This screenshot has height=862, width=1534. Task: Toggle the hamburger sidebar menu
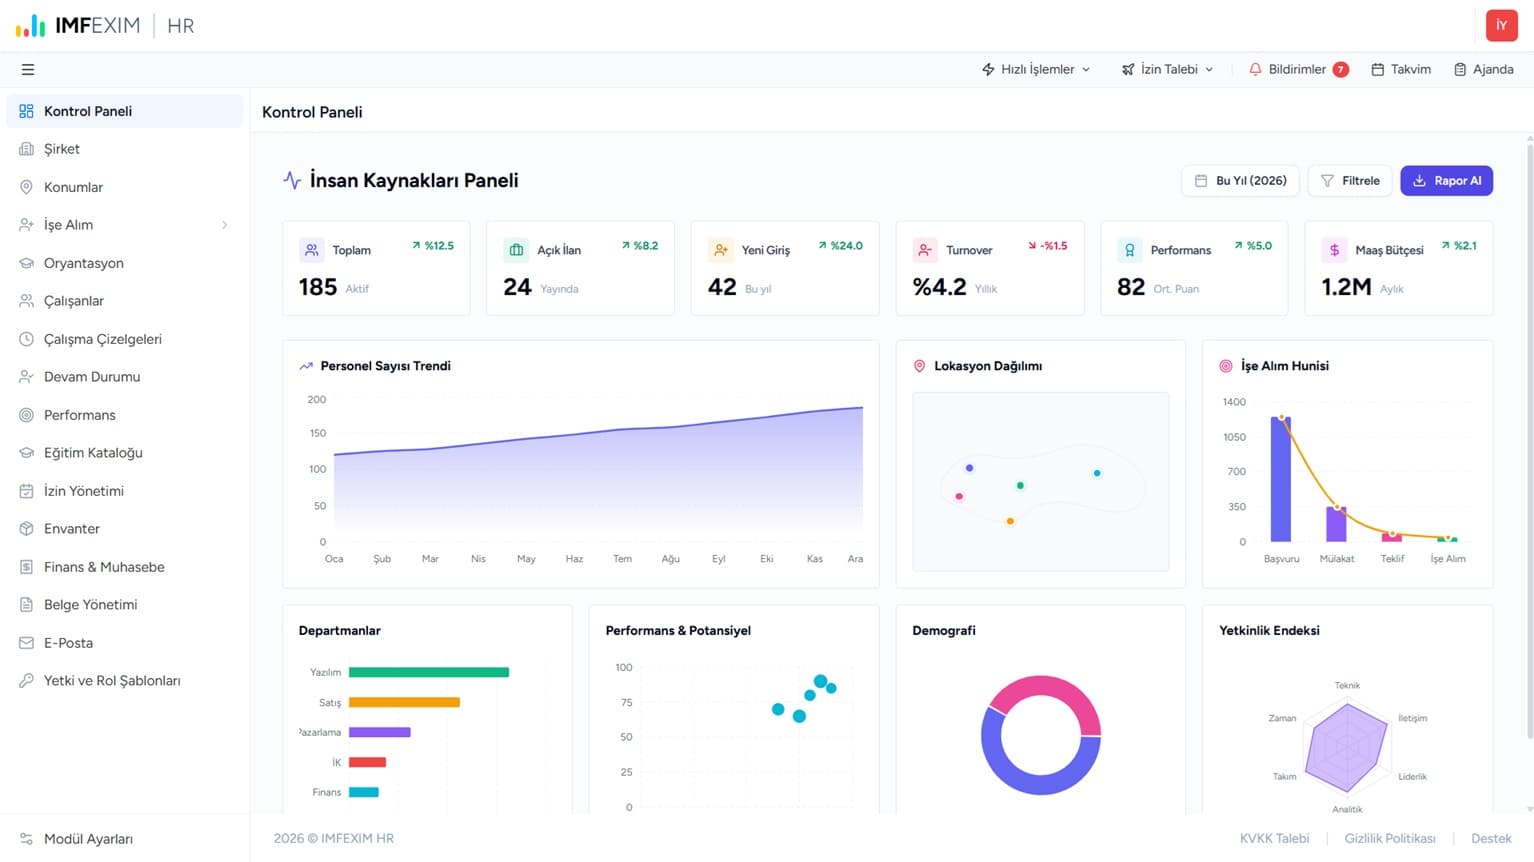pyautogui.click(x=28, y=70)
